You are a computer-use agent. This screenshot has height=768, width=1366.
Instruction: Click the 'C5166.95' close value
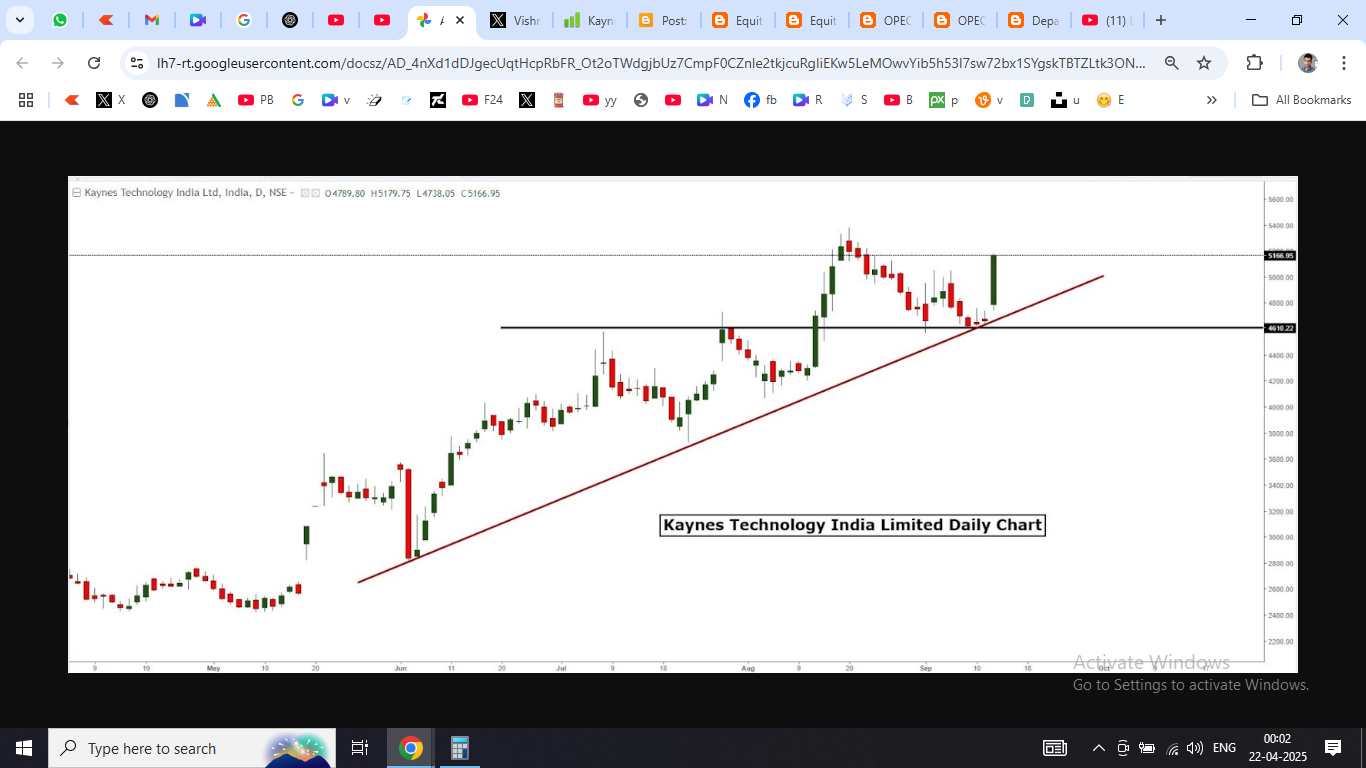point(481,193)
